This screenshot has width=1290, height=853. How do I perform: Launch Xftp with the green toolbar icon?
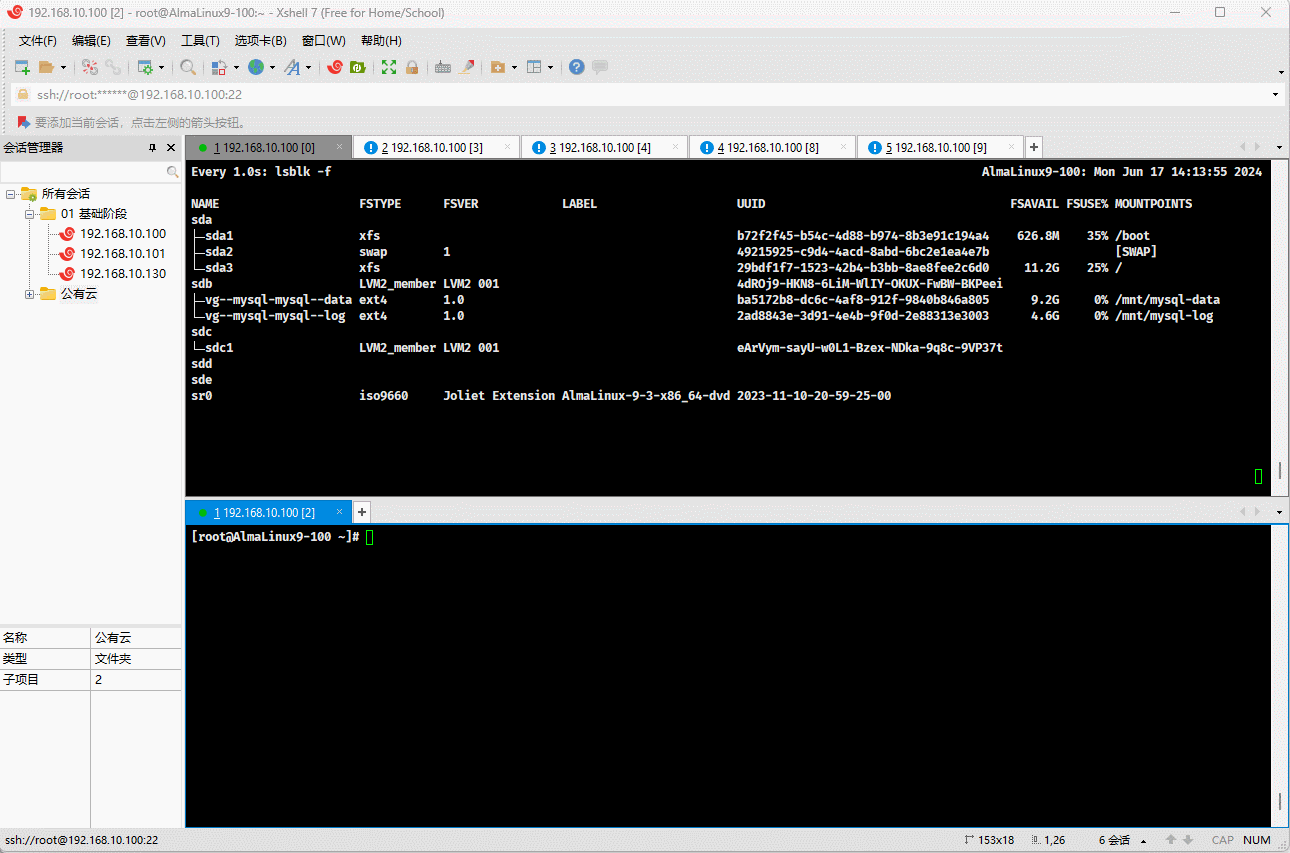point(357,67)
